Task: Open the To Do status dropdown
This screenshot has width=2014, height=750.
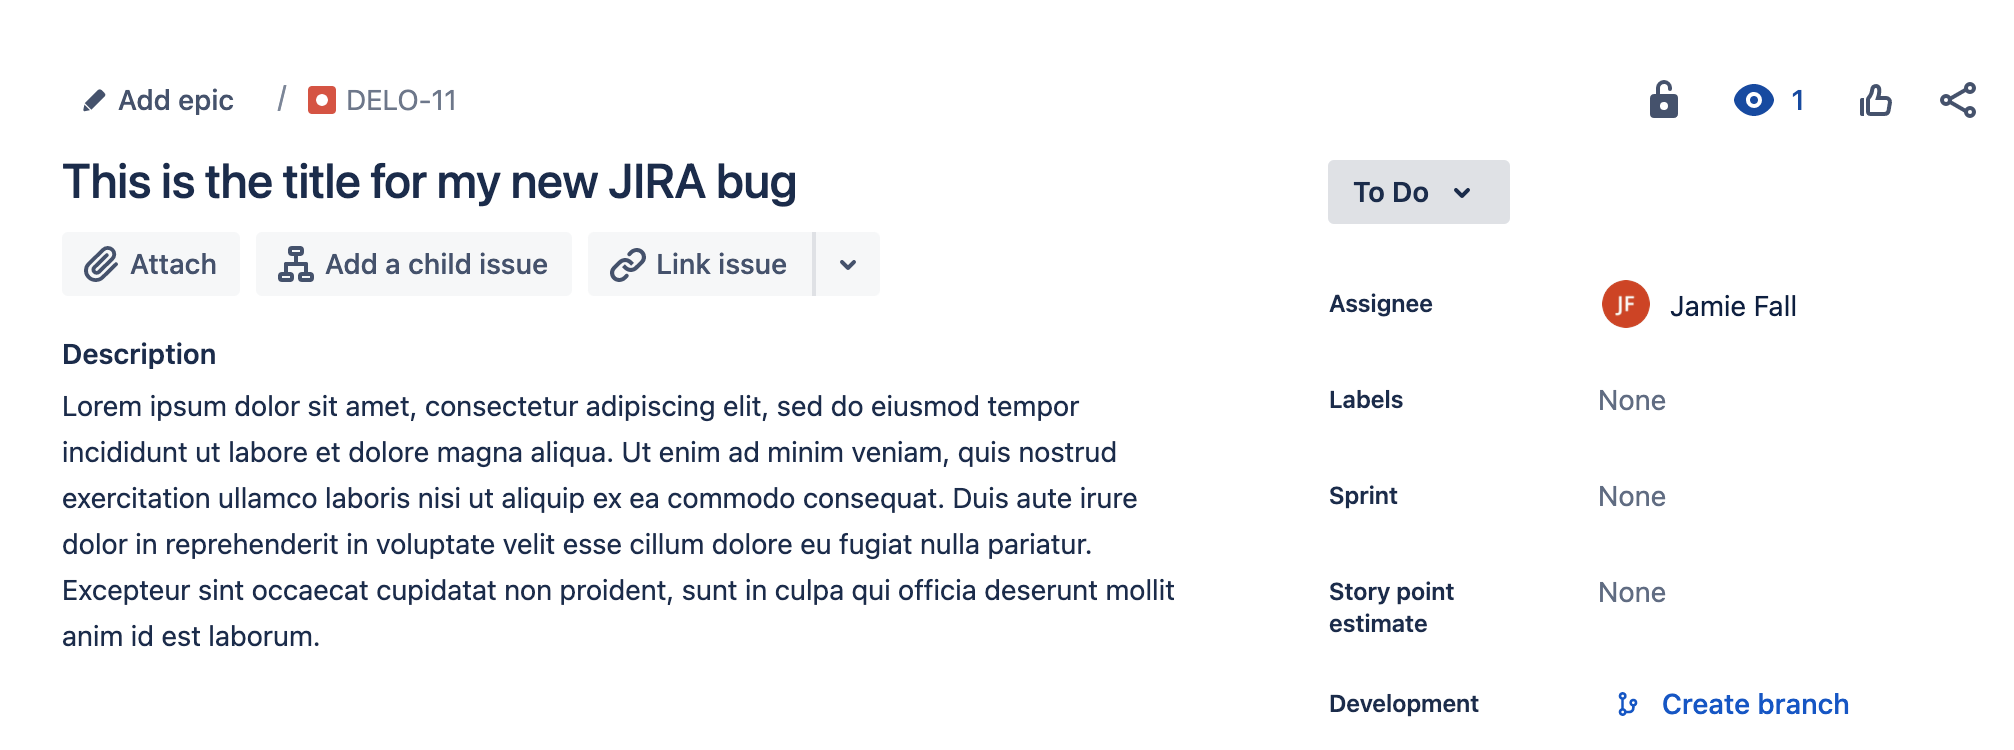Action: point(1418,192)
